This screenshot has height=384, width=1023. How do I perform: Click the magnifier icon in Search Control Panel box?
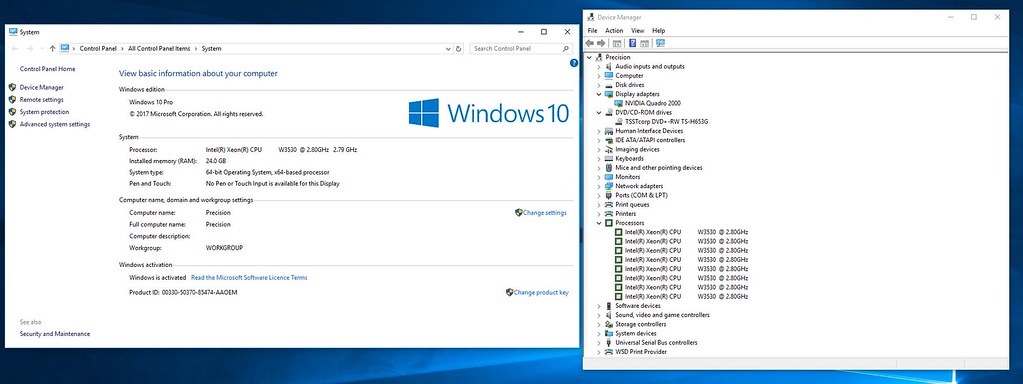pos(565,48)
